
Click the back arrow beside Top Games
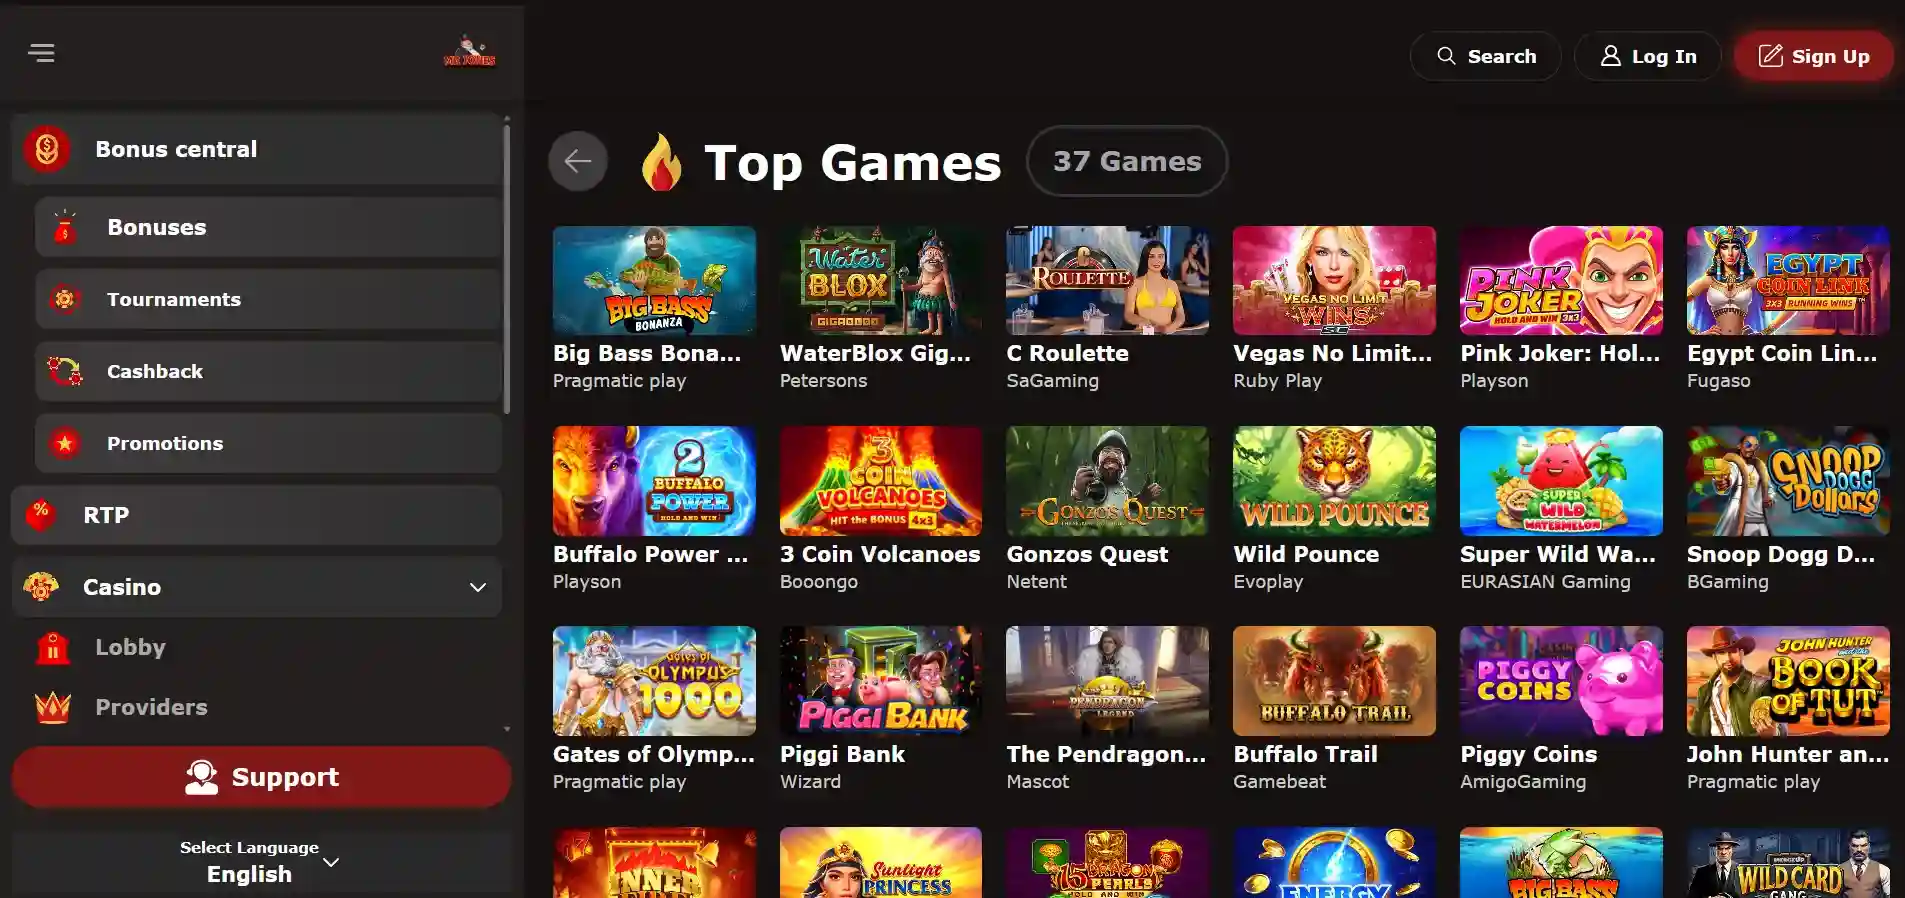tap(578, 161)
